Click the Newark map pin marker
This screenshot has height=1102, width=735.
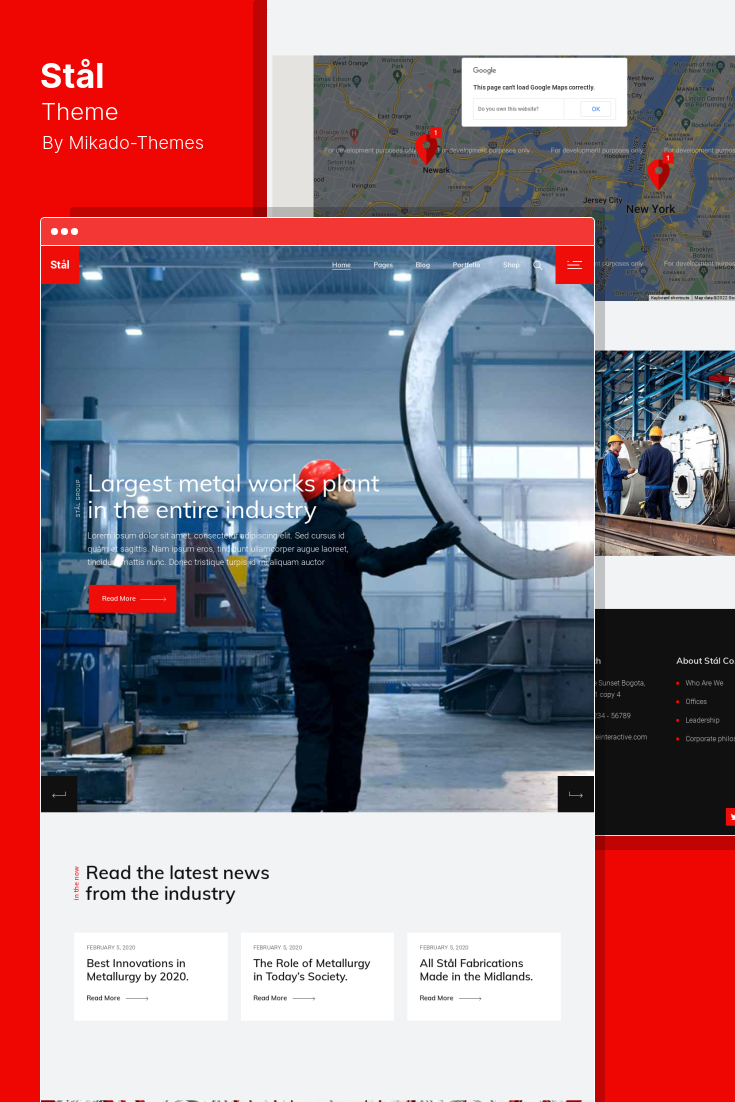click(x=427, y=147)
